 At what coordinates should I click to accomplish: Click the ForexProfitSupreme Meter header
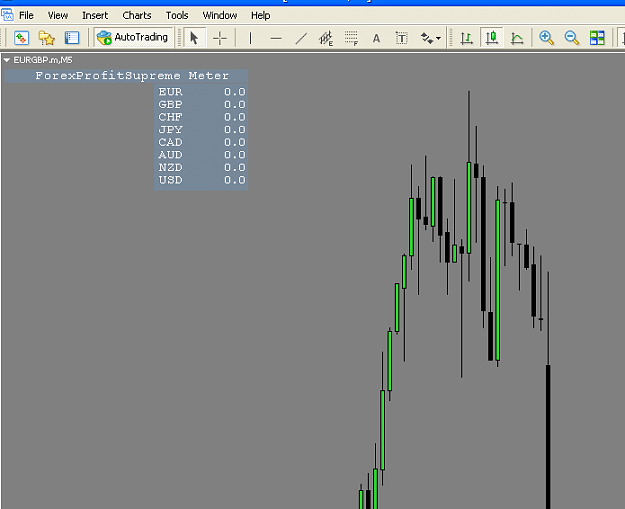126,75
